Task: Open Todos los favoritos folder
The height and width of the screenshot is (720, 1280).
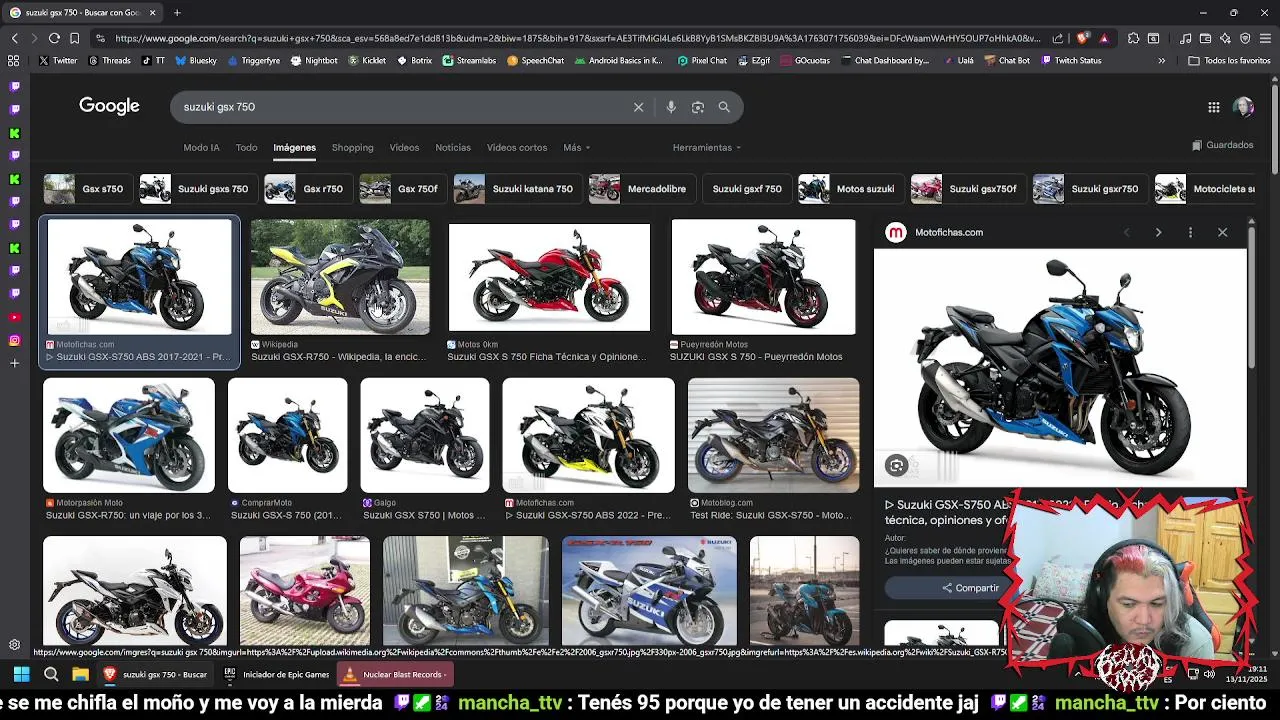Action: click(1229, 60)
